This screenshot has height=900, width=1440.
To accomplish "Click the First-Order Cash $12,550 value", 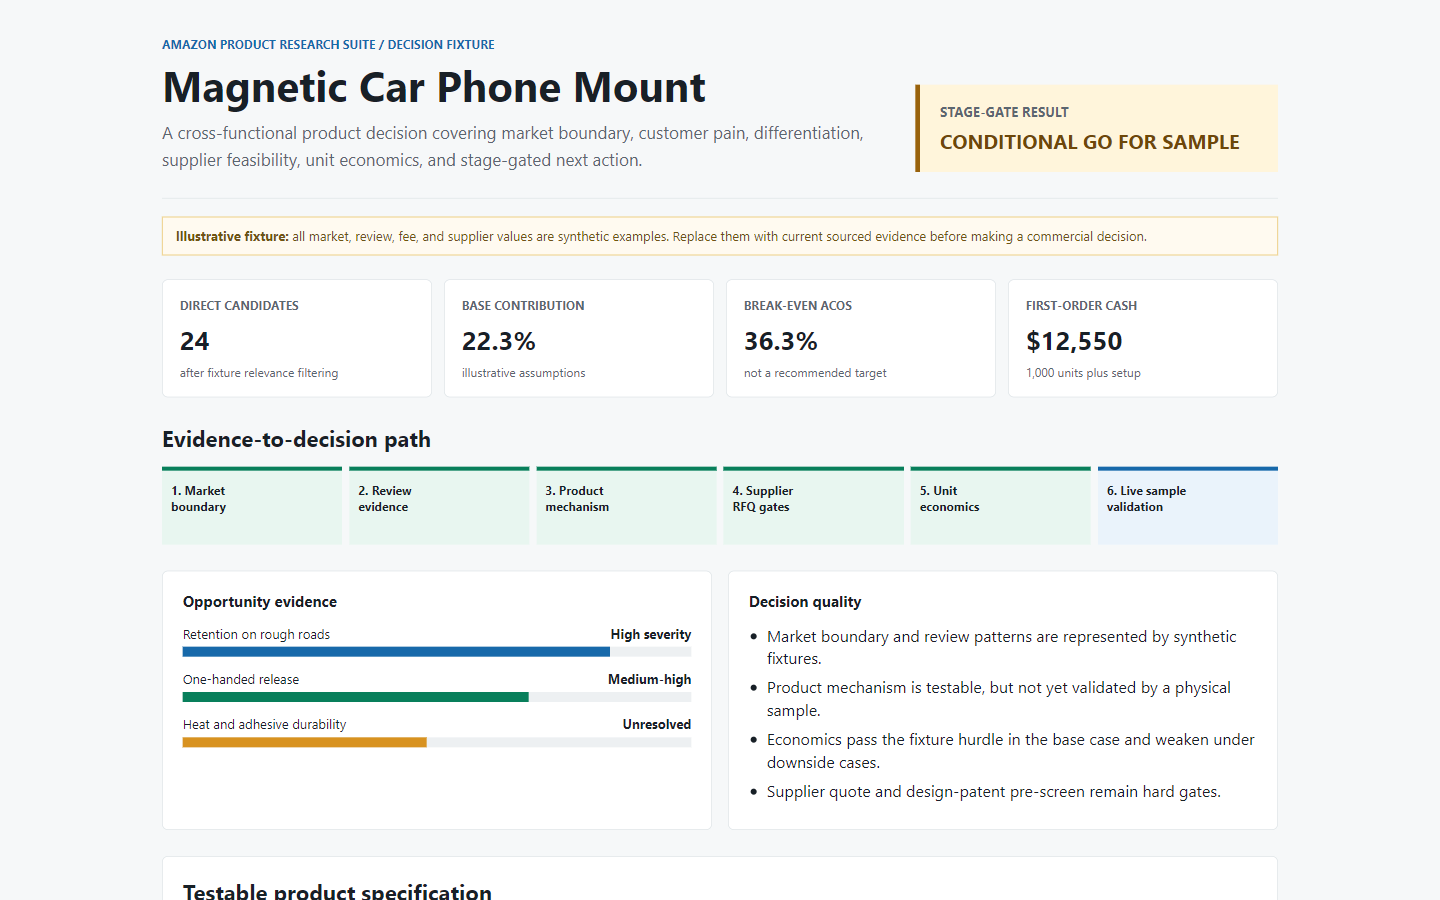I will tap(1074, 341).
